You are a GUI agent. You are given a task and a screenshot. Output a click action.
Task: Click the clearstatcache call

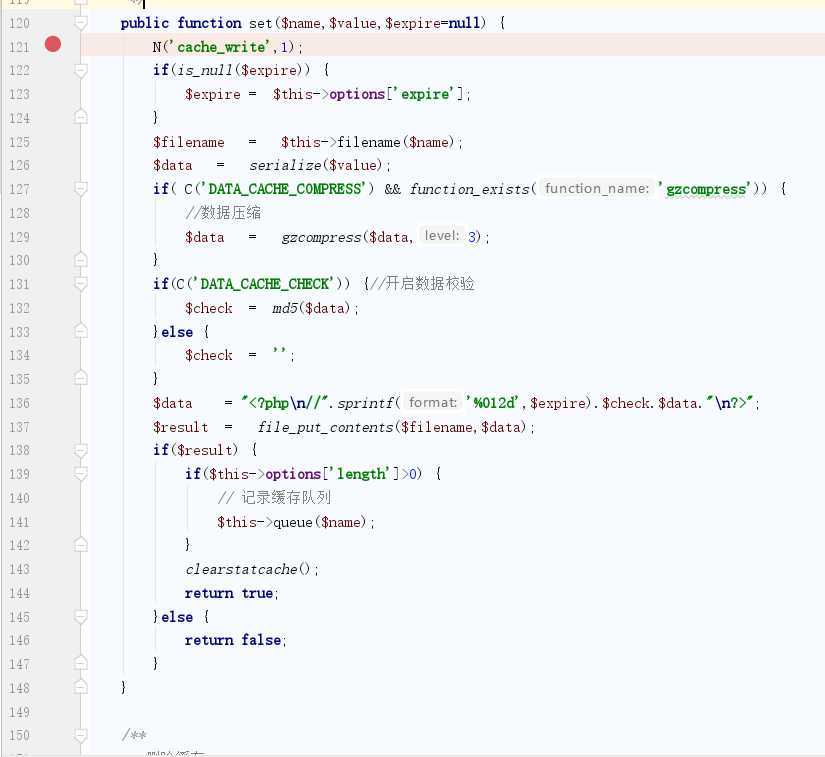pyautogui.click(x=241, y=569)
